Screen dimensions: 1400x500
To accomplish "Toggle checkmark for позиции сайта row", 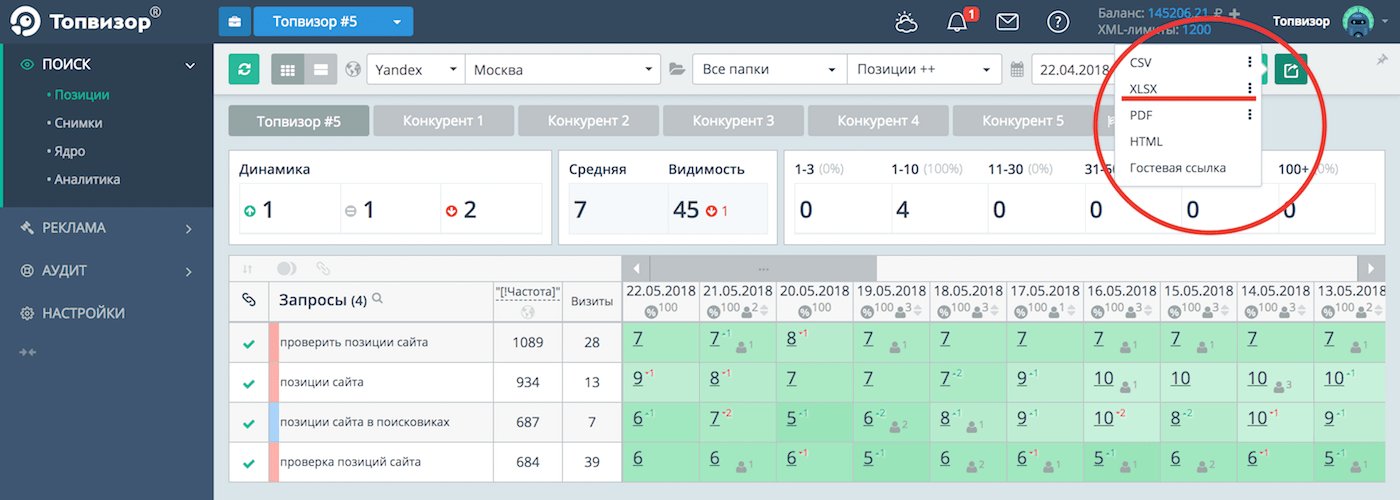I will pyautogui.click(x=249, y=383).
